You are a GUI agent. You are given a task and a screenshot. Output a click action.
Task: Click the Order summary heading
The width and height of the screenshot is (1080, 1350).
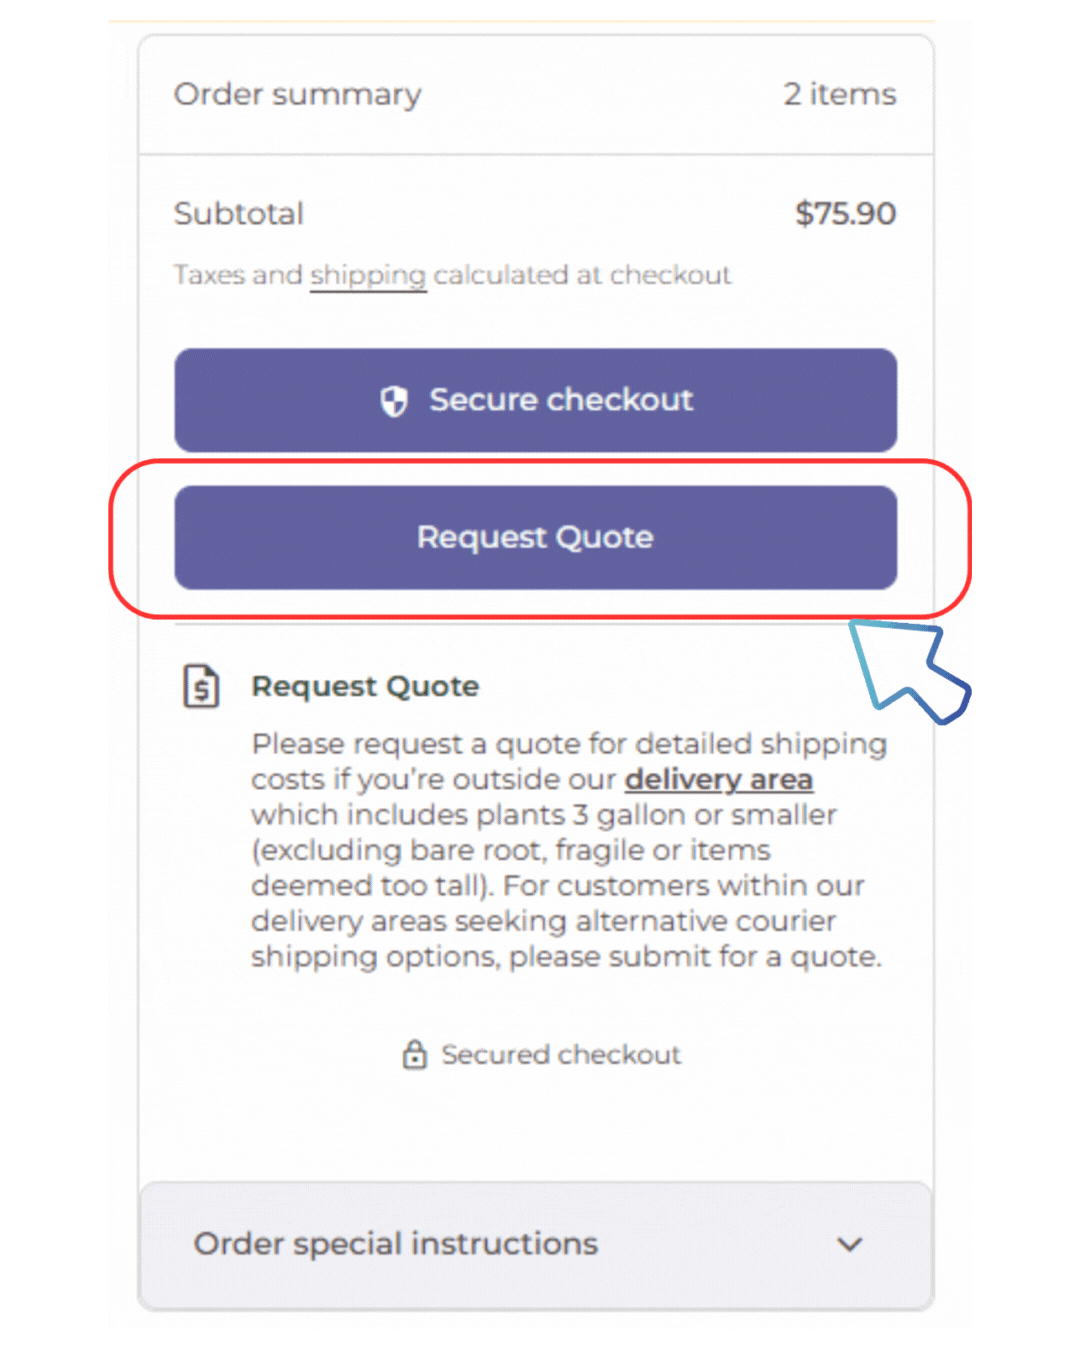pos(297,94)
